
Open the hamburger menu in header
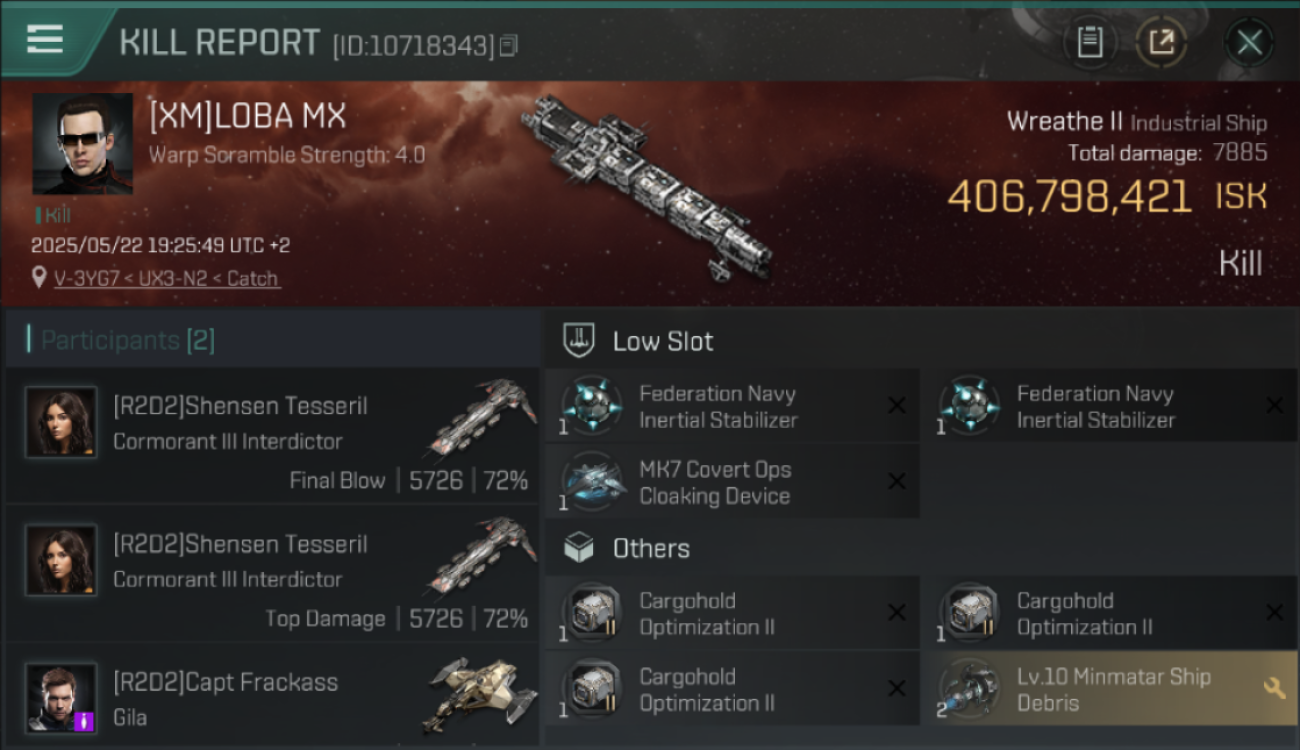point(45,40)
